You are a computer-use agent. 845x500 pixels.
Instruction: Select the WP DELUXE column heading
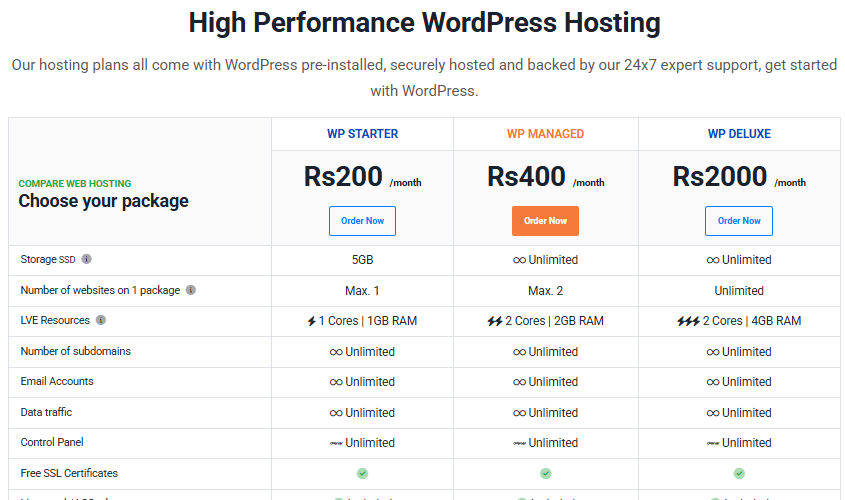[739, 134]
